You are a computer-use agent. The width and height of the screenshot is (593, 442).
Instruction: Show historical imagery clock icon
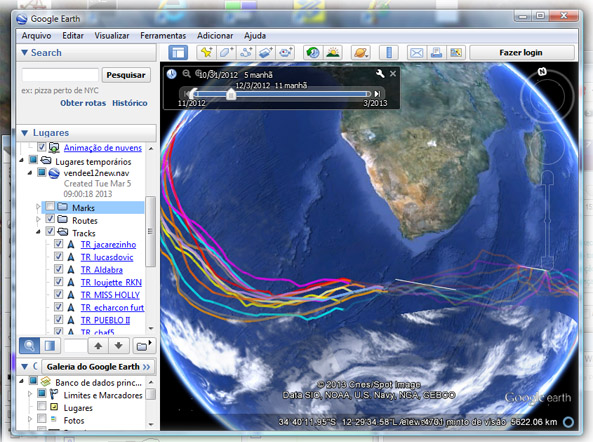click(313, 53)
